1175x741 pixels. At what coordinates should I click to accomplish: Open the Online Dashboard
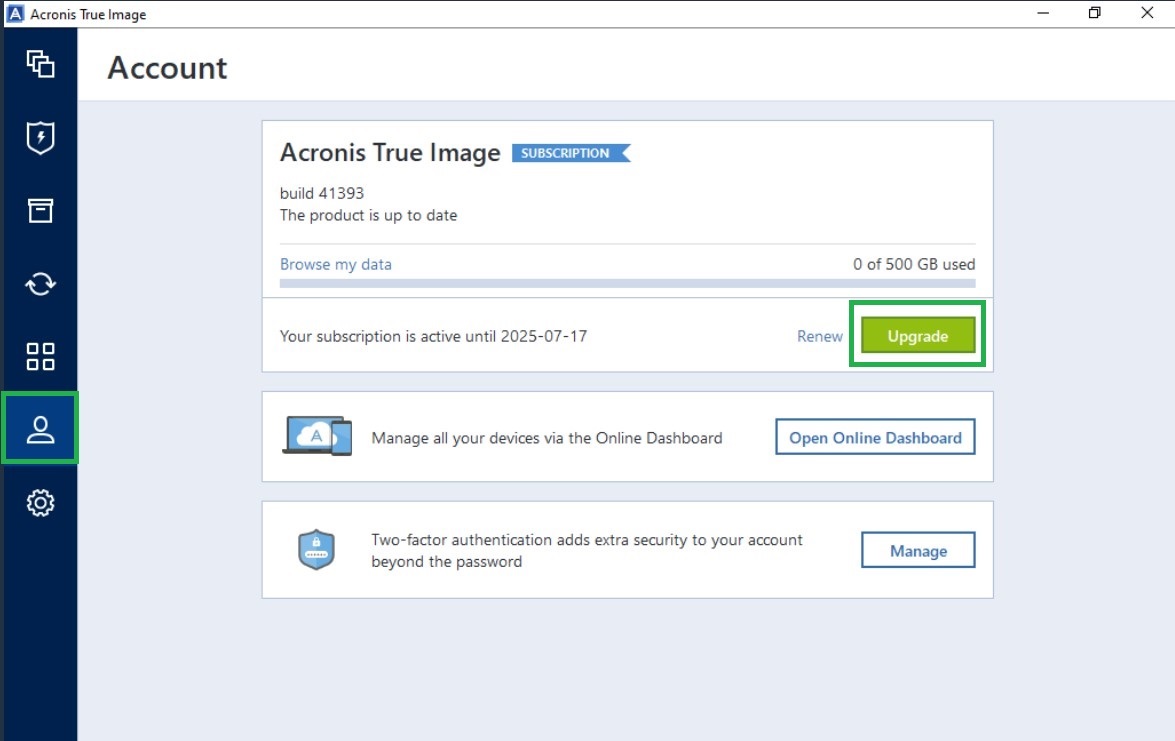pos(874,437)
